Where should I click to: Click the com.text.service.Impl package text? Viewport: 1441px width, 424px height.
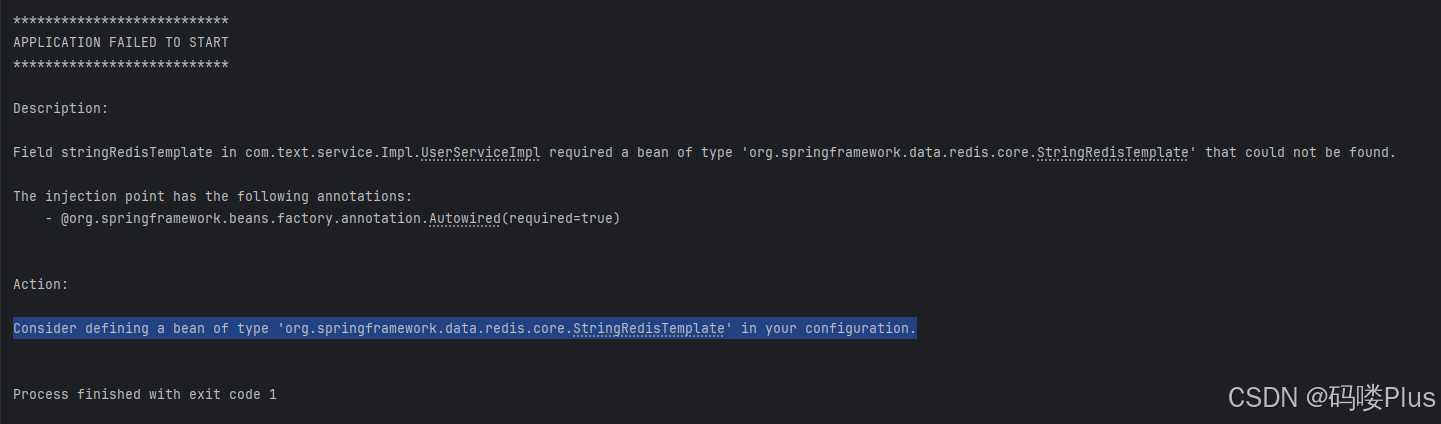329,152
